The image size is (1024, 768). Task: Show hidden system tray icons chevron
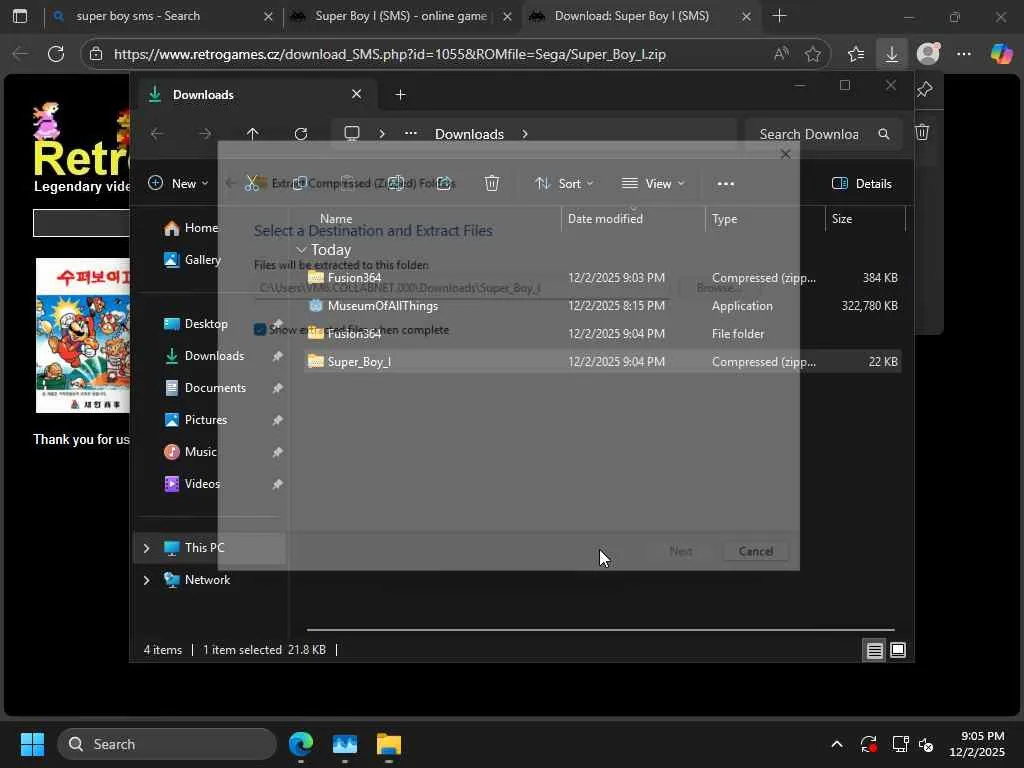point(837,744)
